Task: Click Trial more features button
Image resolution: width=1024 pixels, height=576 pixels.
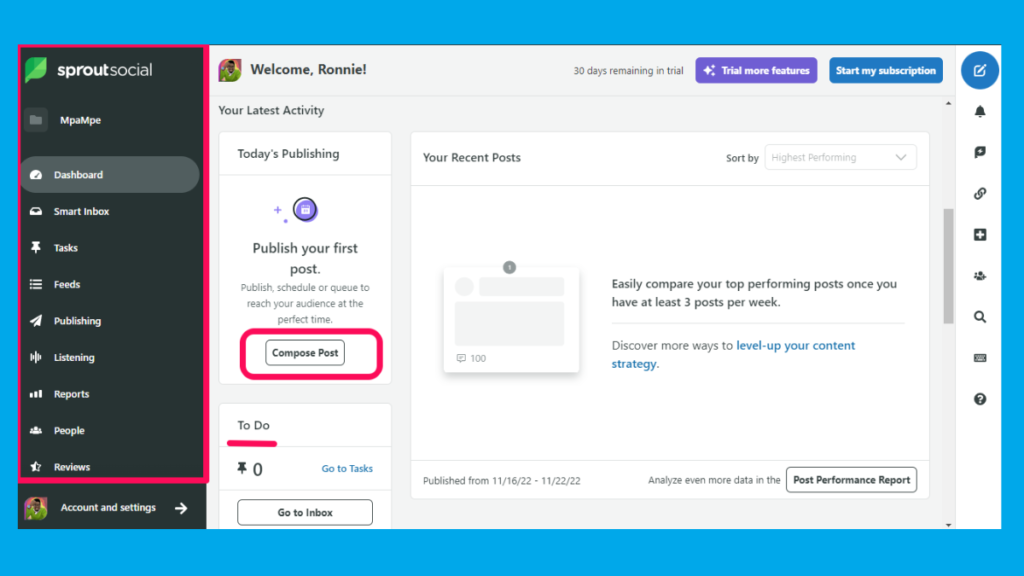Action: [x=756, y=71]
